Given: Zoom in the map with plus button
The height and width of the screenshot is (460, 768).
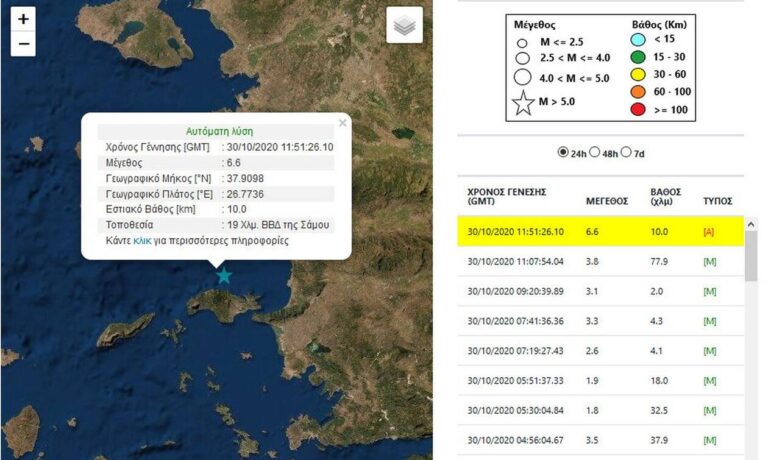Looking at the screenshot, I should [23, 19].
